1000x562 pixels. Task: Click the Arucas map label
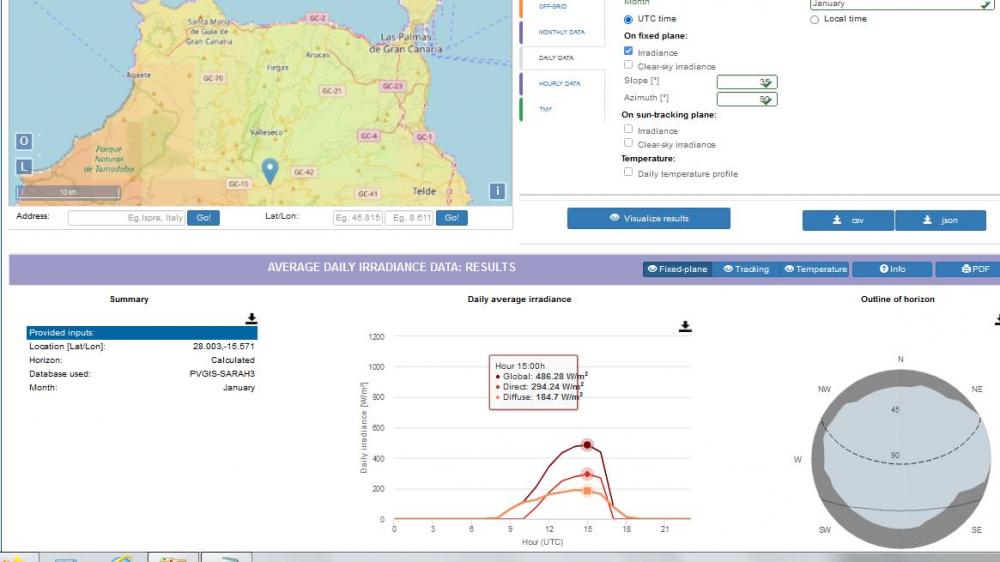tap(317, 55)
